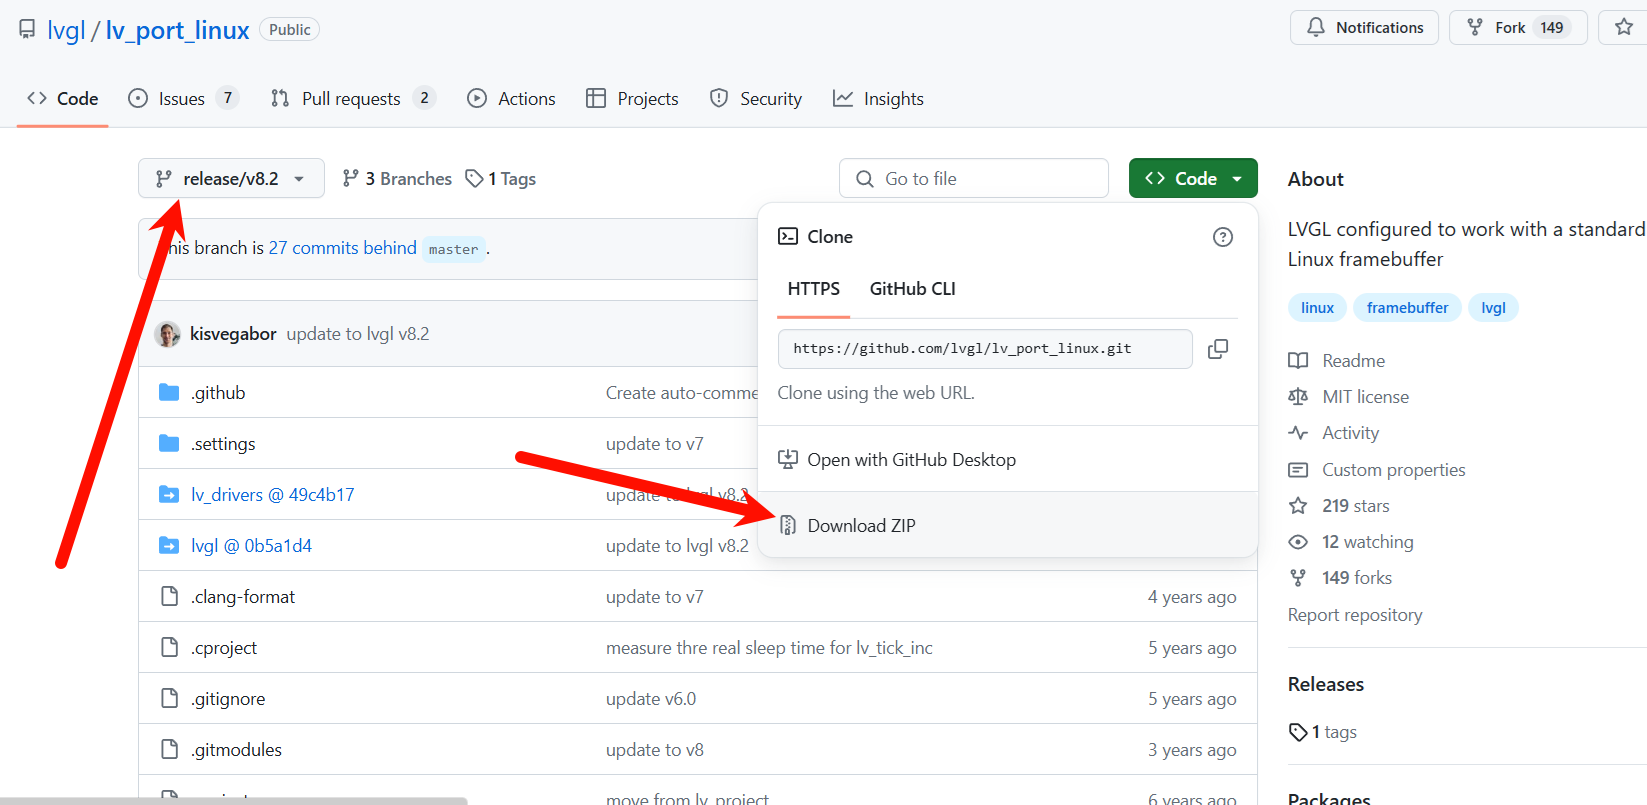The height and width of the screenshot is (805, 1647).
Task: Open the Pull requests tab
Action: (x=353, y=98)
